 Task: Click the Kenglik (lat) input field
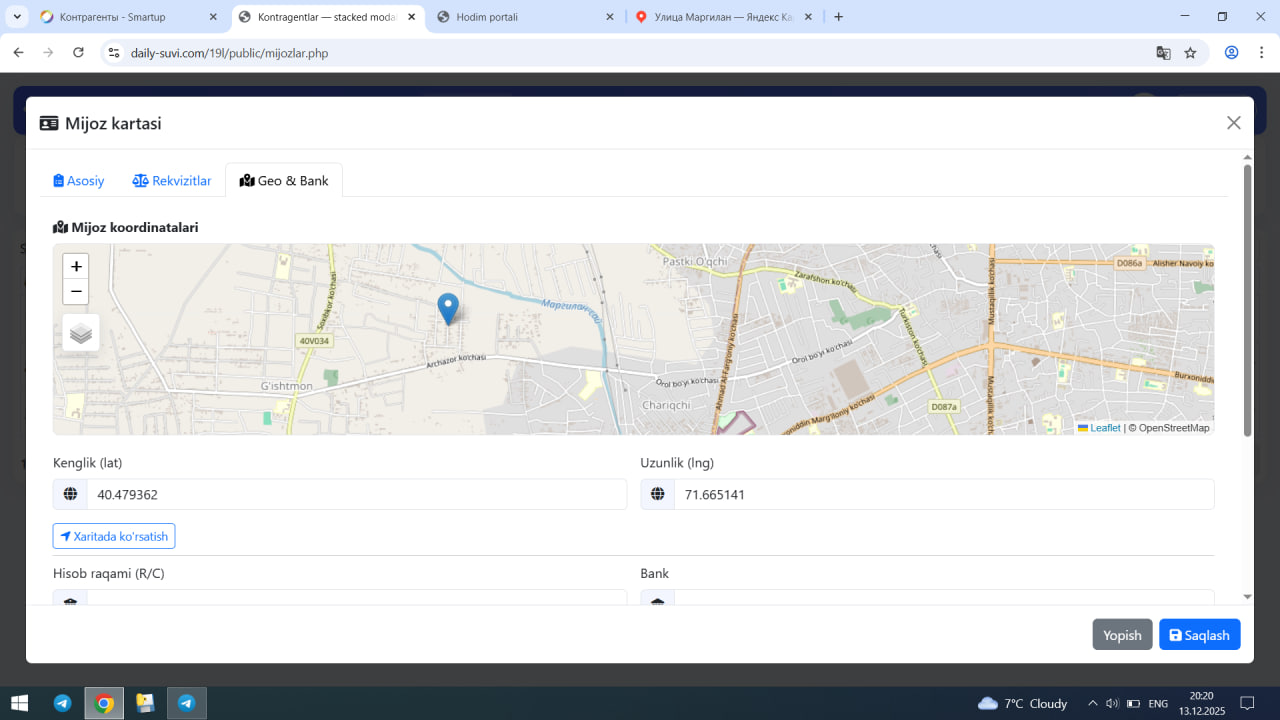coord(356,494)
